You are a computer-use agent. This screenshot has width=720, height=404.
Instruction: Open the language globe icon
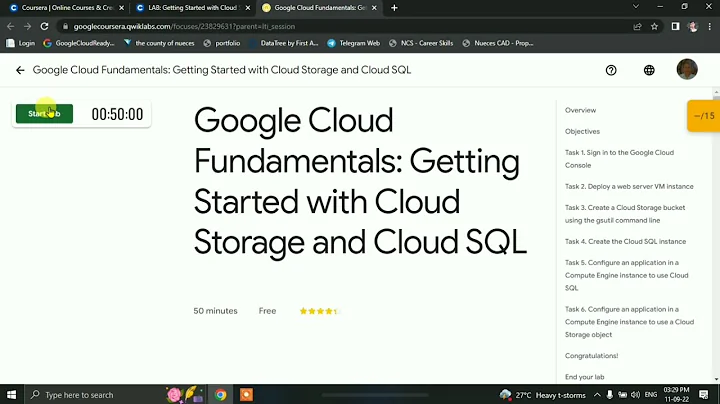(649, 70)
